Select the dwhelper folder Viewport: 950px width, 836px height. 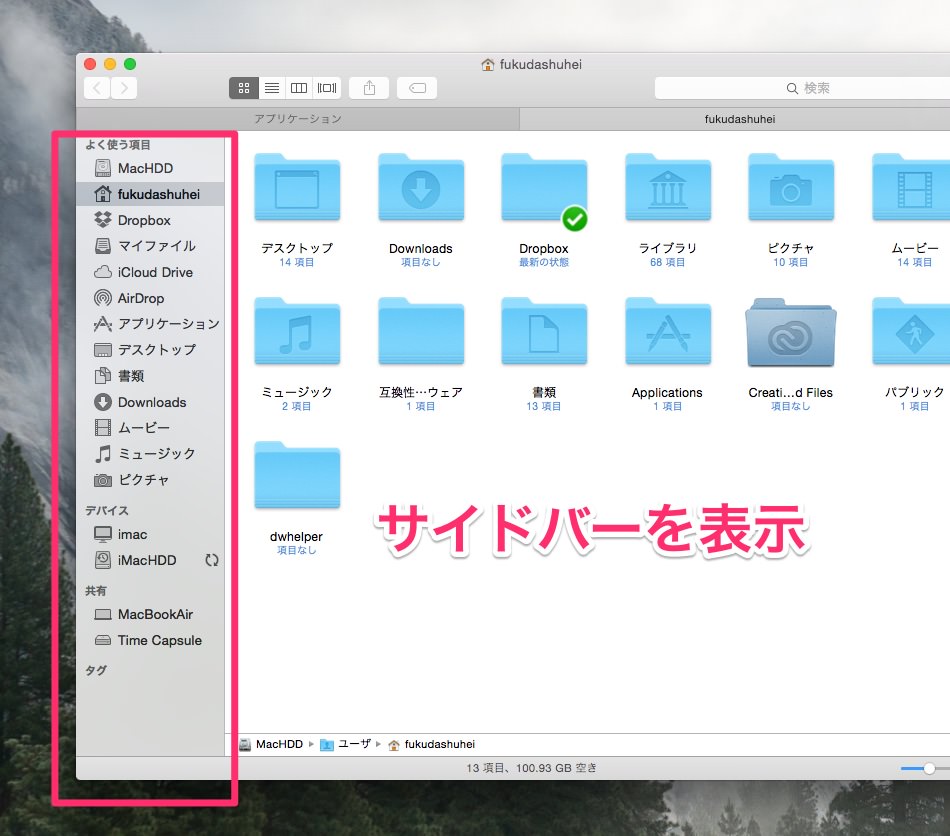click(297, 476)
